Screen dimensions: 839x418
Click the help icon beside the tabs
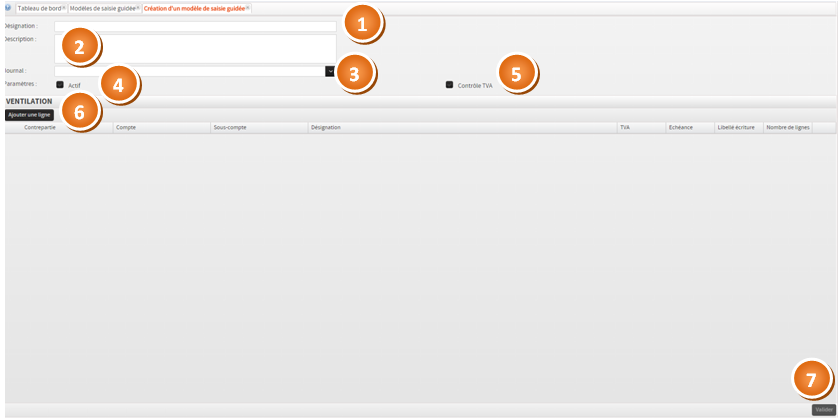coord(7,8)
